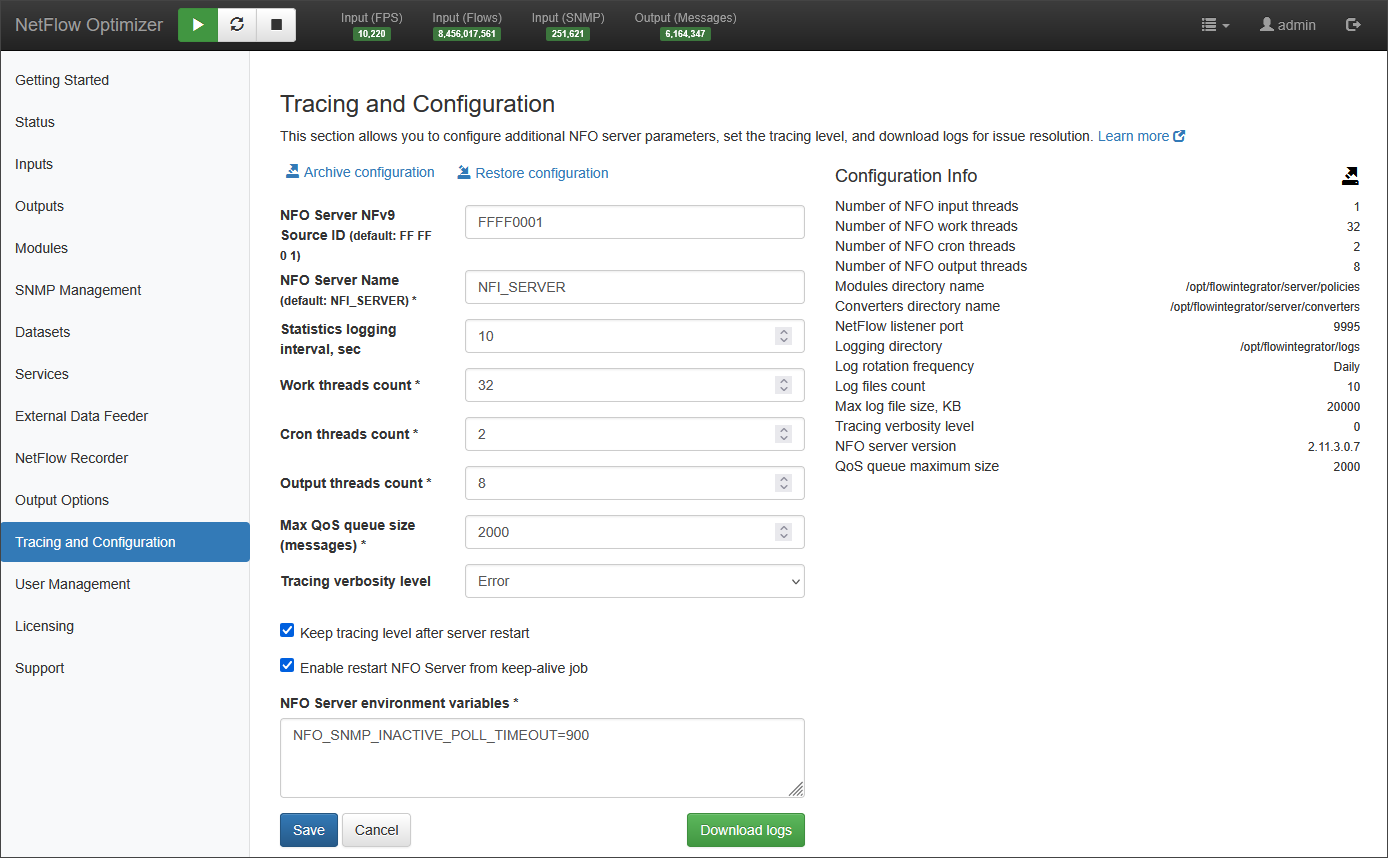1388x858 pixels.
Task: Open the Learn more external link
Action: [1141, 136]
